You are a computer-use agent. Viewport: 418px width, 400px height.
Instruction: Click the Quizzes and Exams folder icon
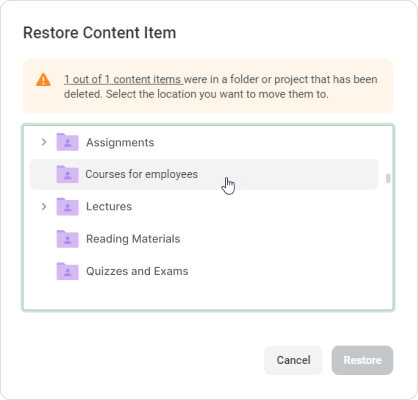pos(67,271)
